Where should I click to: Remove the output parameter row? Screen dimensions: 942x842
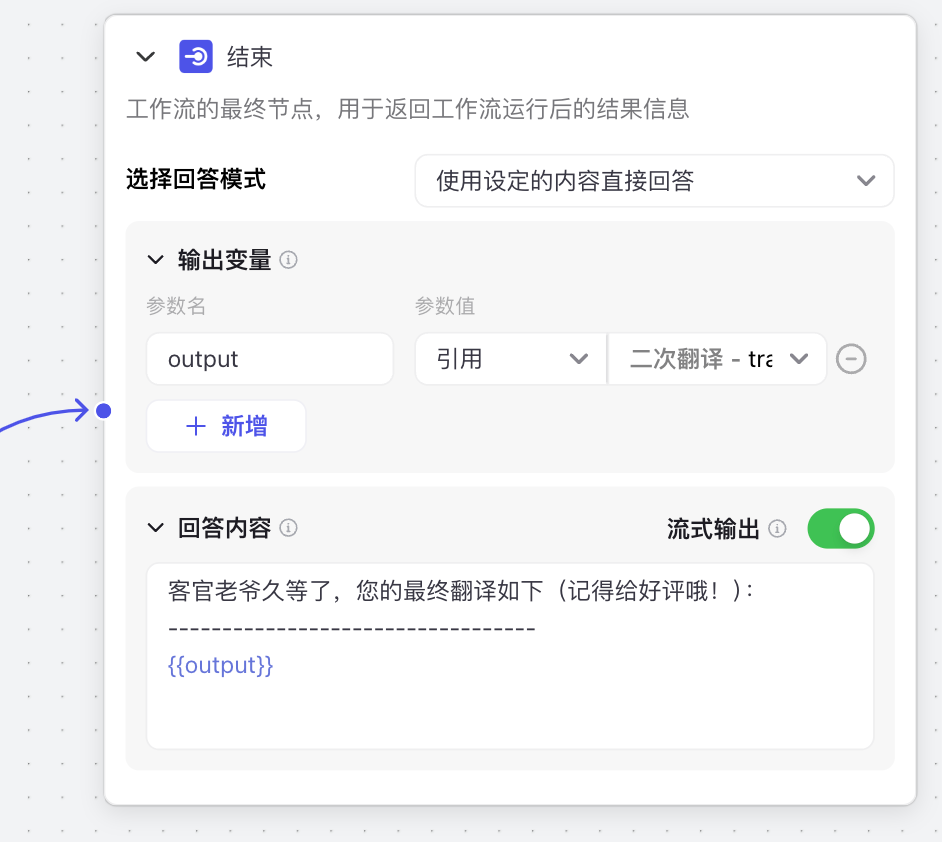pos(851,359)
